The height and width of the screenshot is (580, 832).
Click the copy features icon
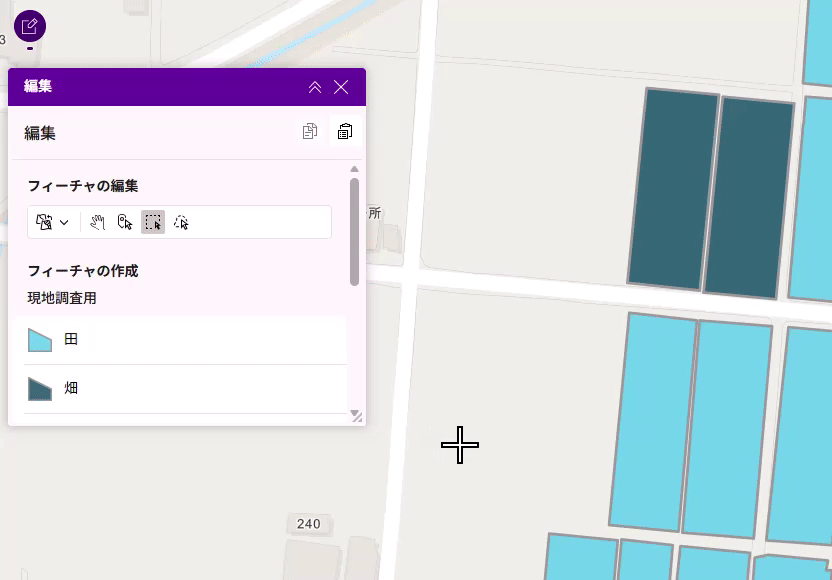point(310,132)
